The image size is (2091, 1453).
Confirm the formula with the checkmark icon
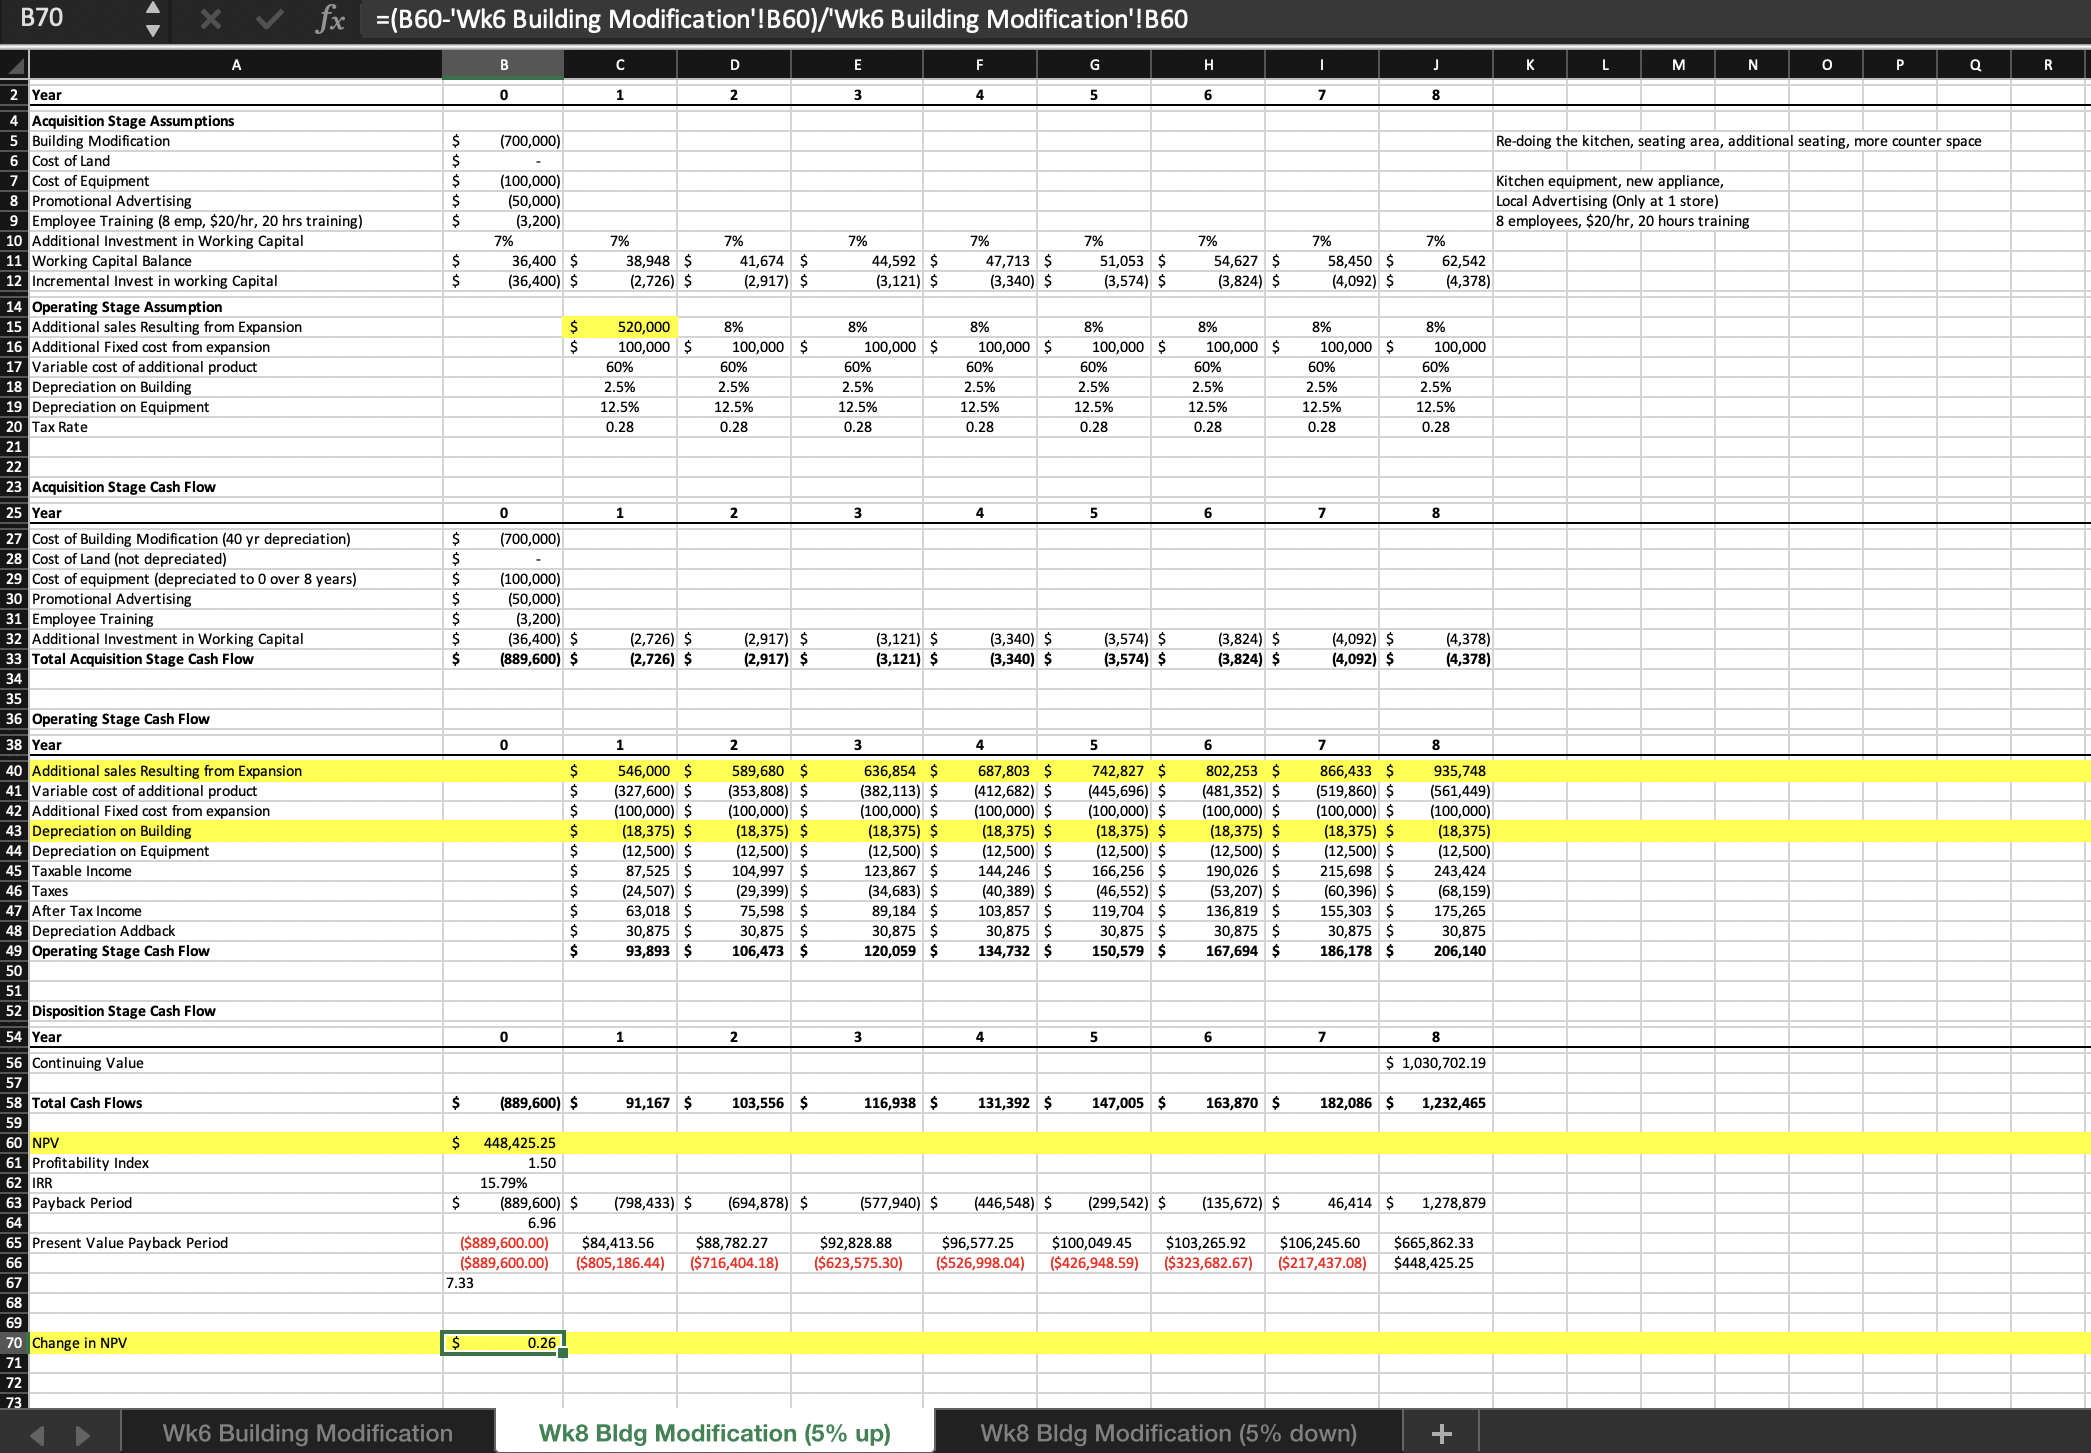pos(266,18)
